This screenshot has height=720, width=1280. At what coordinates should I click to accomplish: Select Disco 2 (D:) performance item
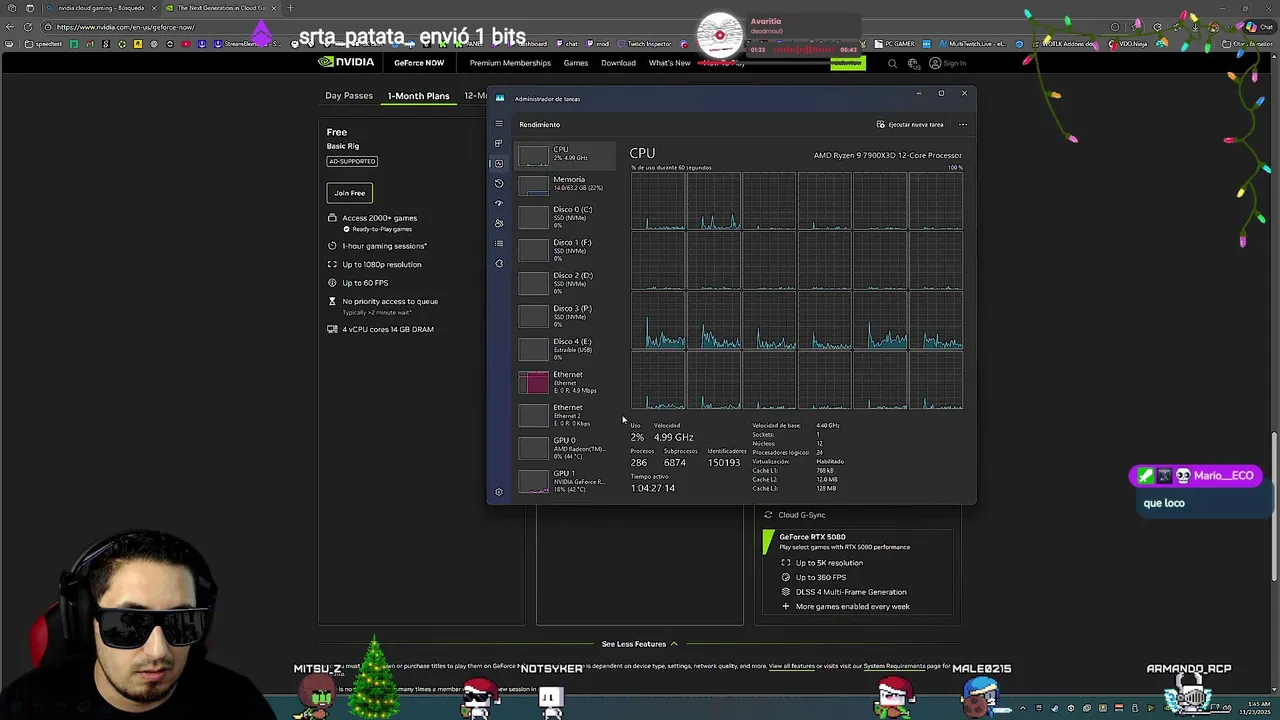click(x=565, y=283)
